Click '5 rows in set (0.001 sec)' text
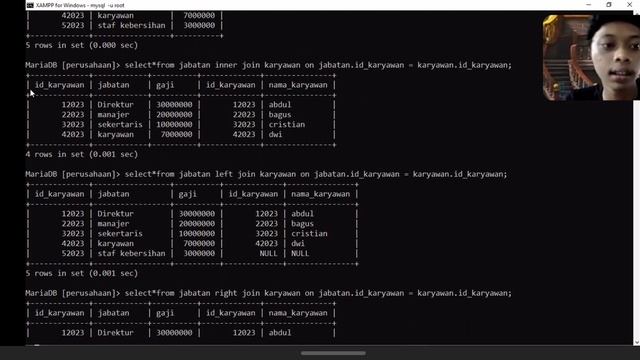The image size is (640, 360). click(82, 273)
